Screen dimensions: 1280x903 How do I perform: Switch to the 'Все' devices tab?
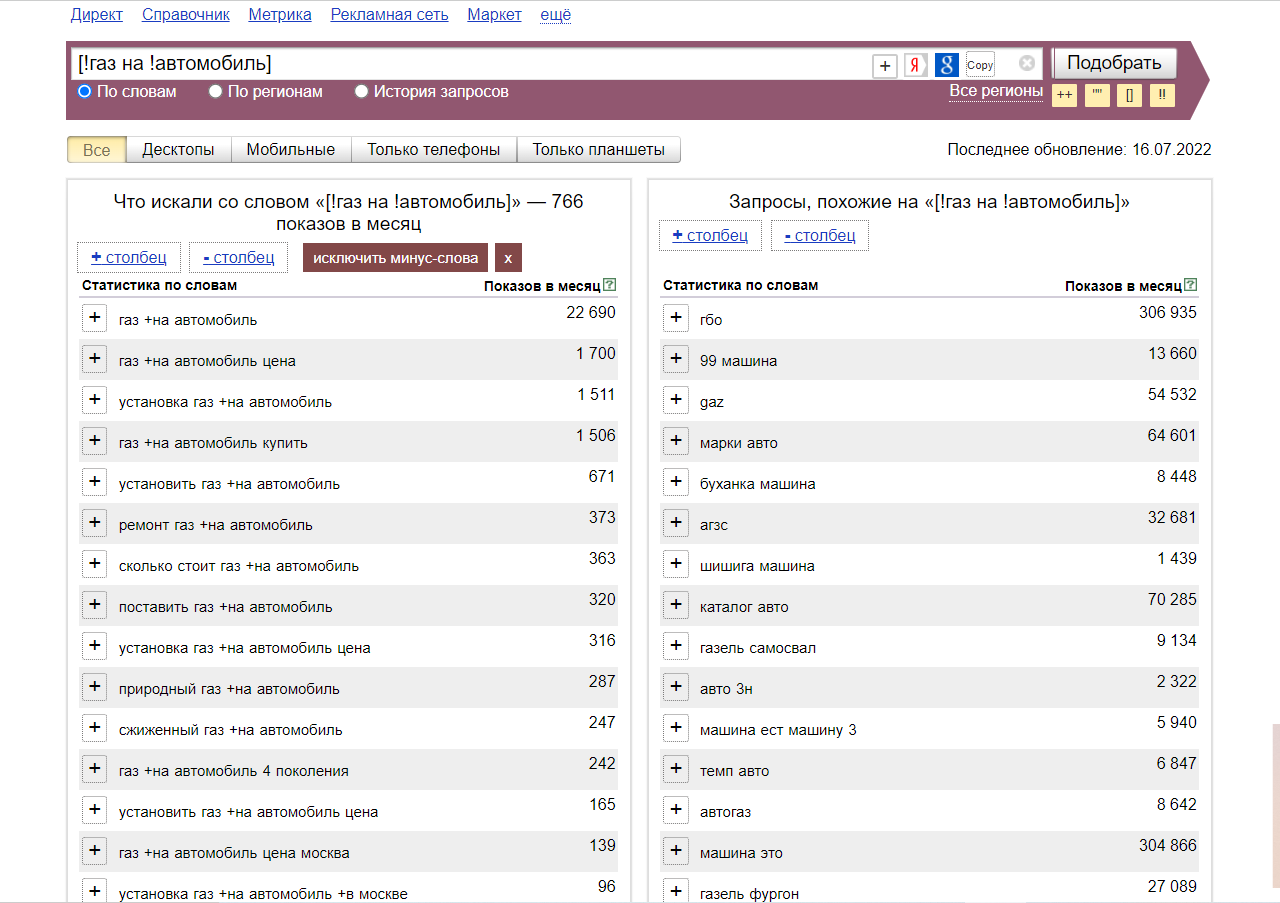(97, 150)
